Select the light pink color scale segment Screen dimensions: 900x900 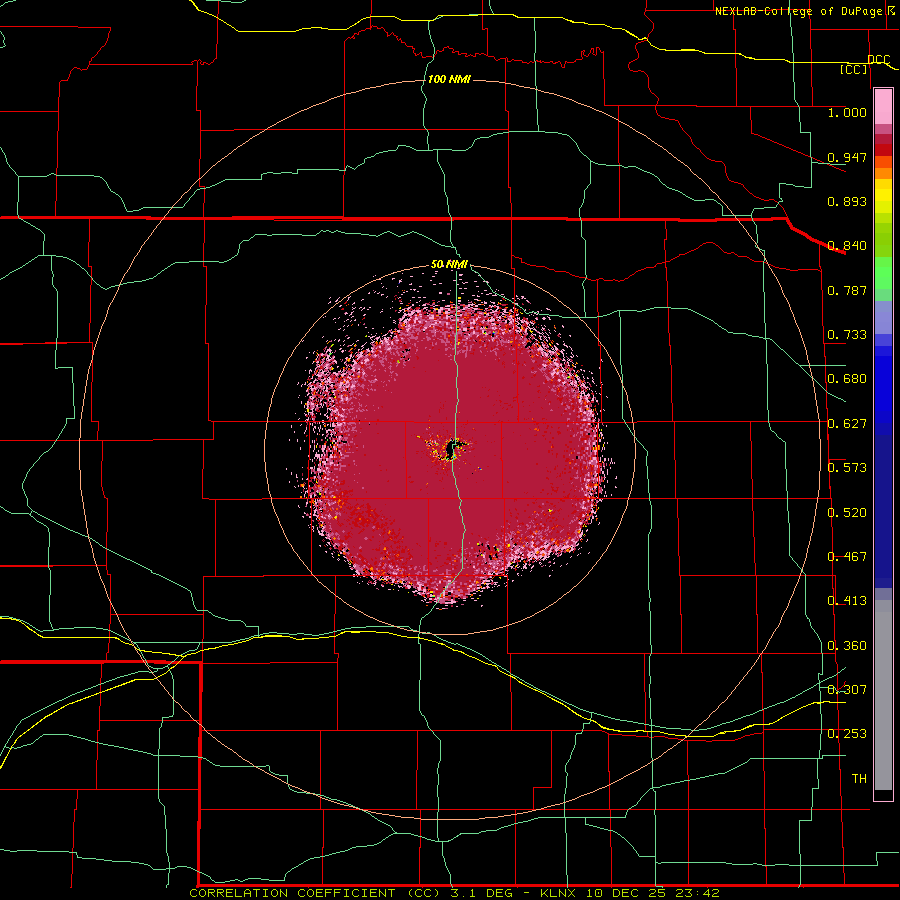pyautogui.click(x=883, y=107)
